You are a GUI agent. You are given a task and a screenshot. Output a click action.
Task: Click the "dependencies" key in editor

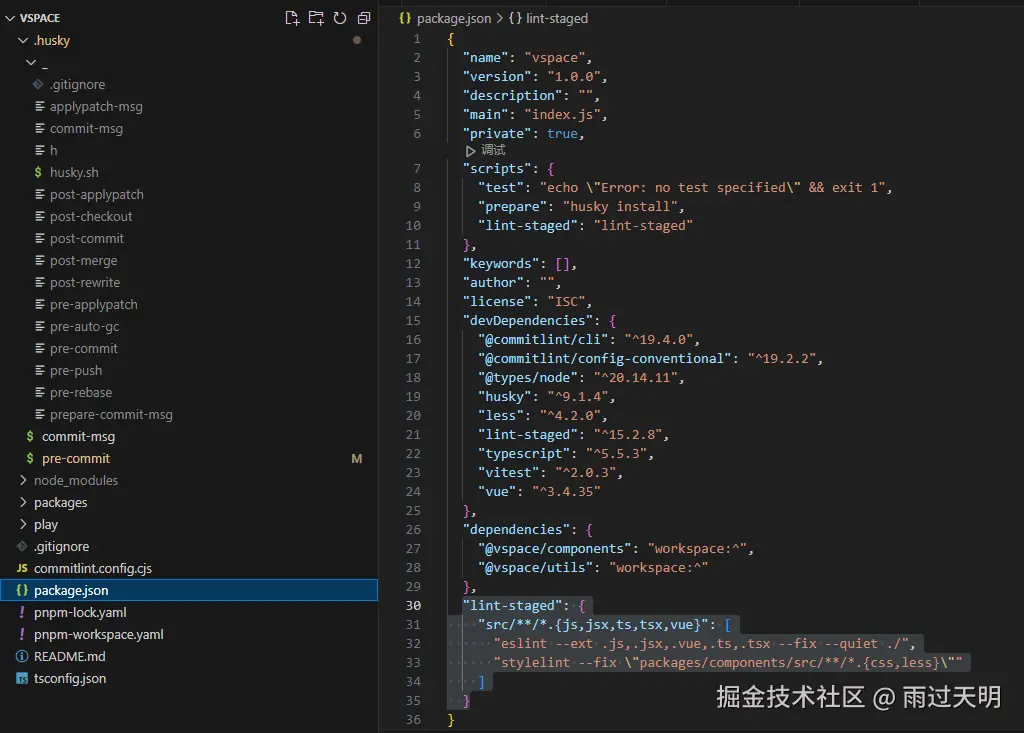[x=516, y=529]
